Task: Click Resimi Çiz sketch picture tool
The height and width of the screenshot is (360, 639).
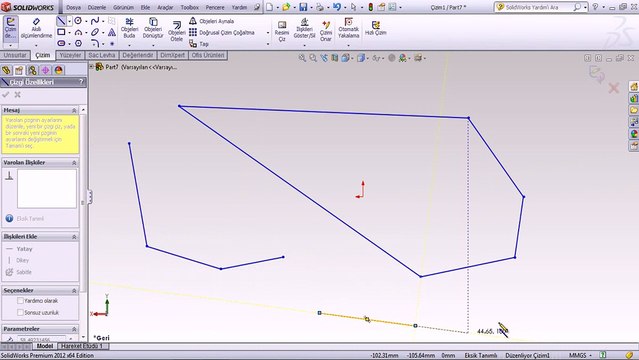Action: tap(282, 31)
